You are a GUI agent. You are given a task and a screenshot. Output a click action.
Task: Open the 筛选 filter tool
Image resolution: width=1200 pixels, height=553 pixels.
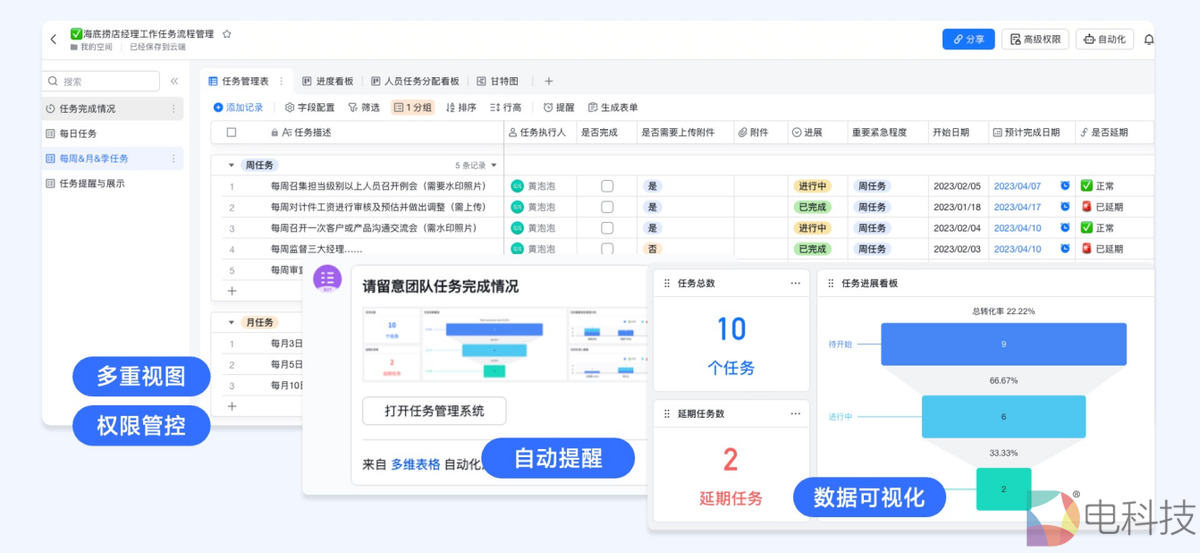tap(364, 107)
